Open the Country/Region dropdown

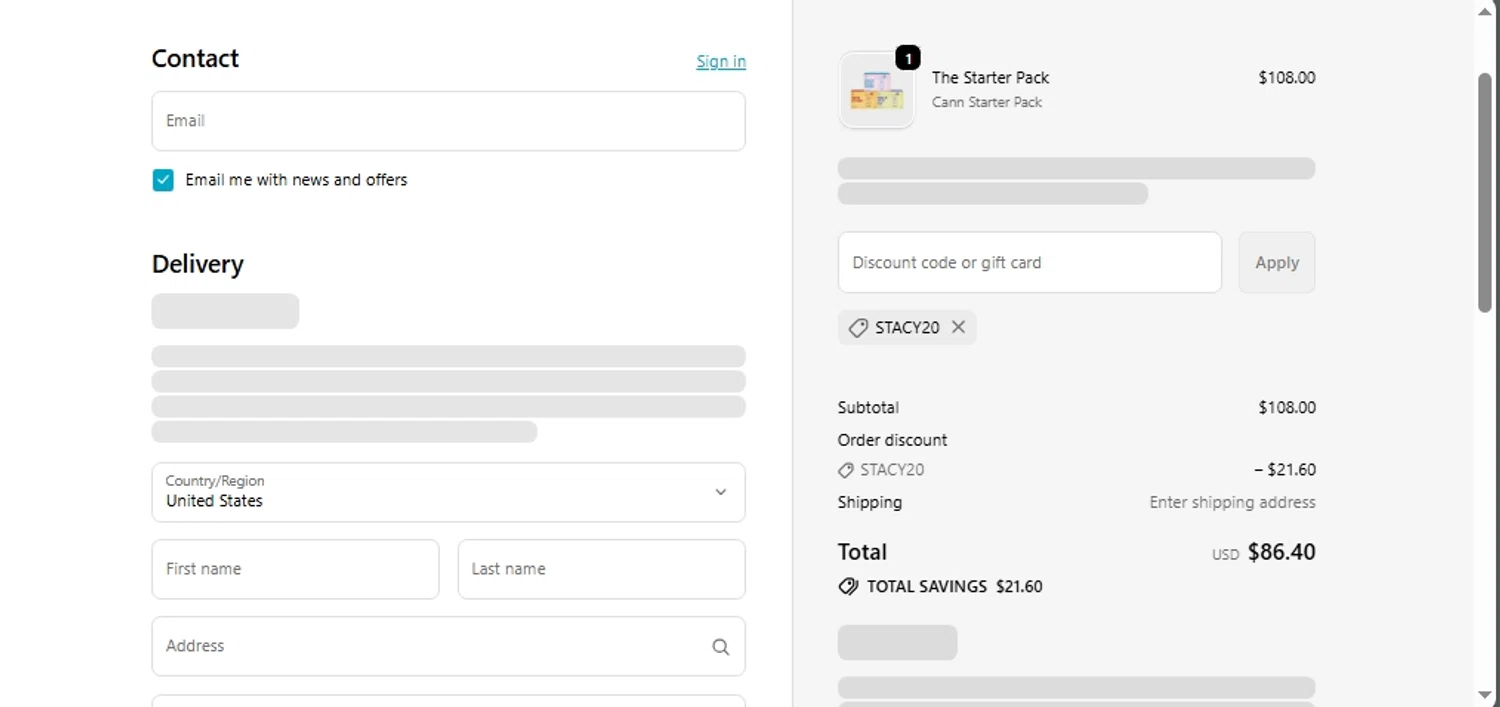click(x=448, y=492)
